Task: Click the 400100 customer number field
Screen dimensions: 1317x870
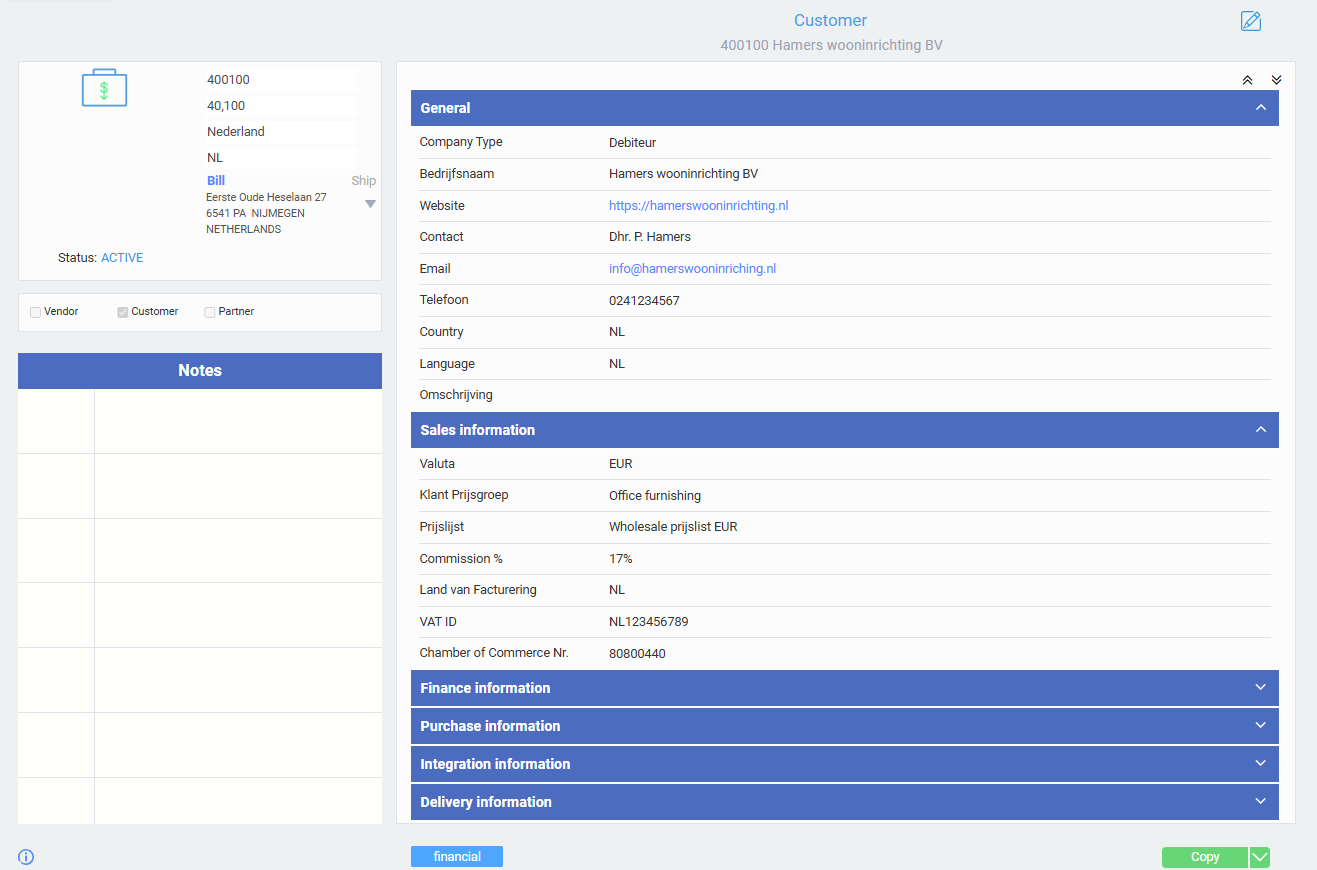Action: (281, 80)
